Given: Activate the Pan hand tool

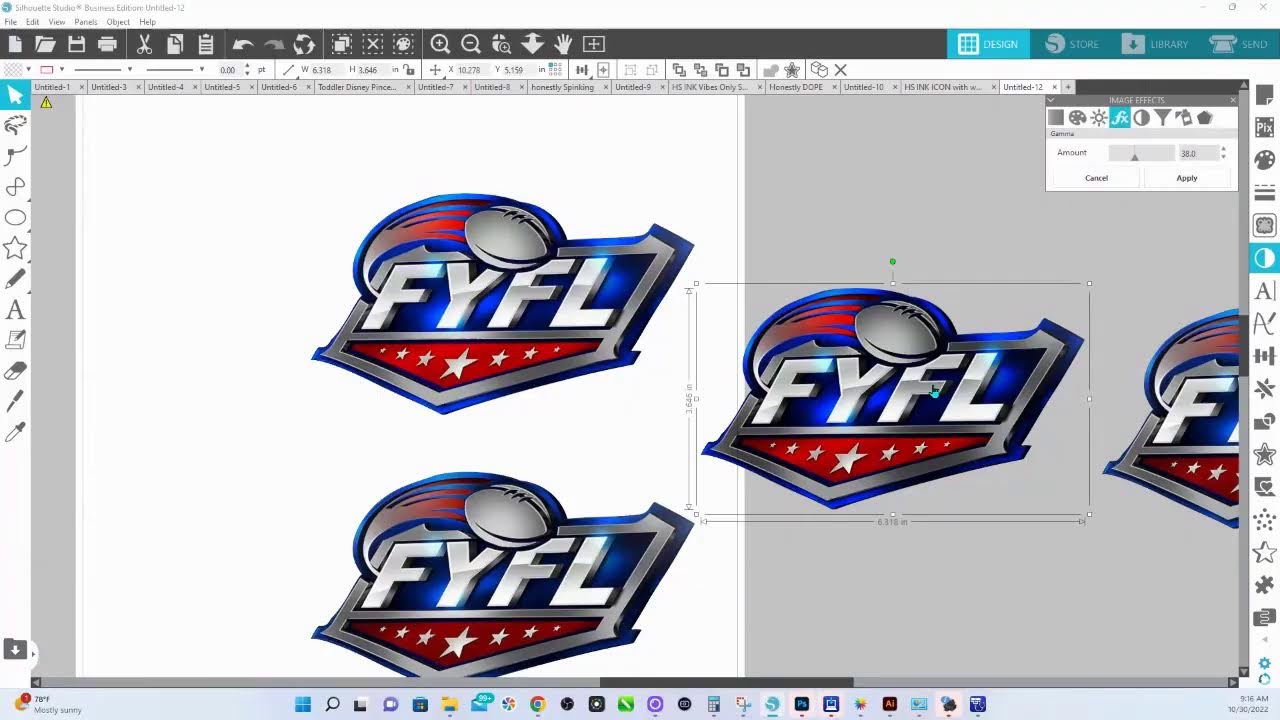Looking at the screenshot, I should click(x=563, y=44).
